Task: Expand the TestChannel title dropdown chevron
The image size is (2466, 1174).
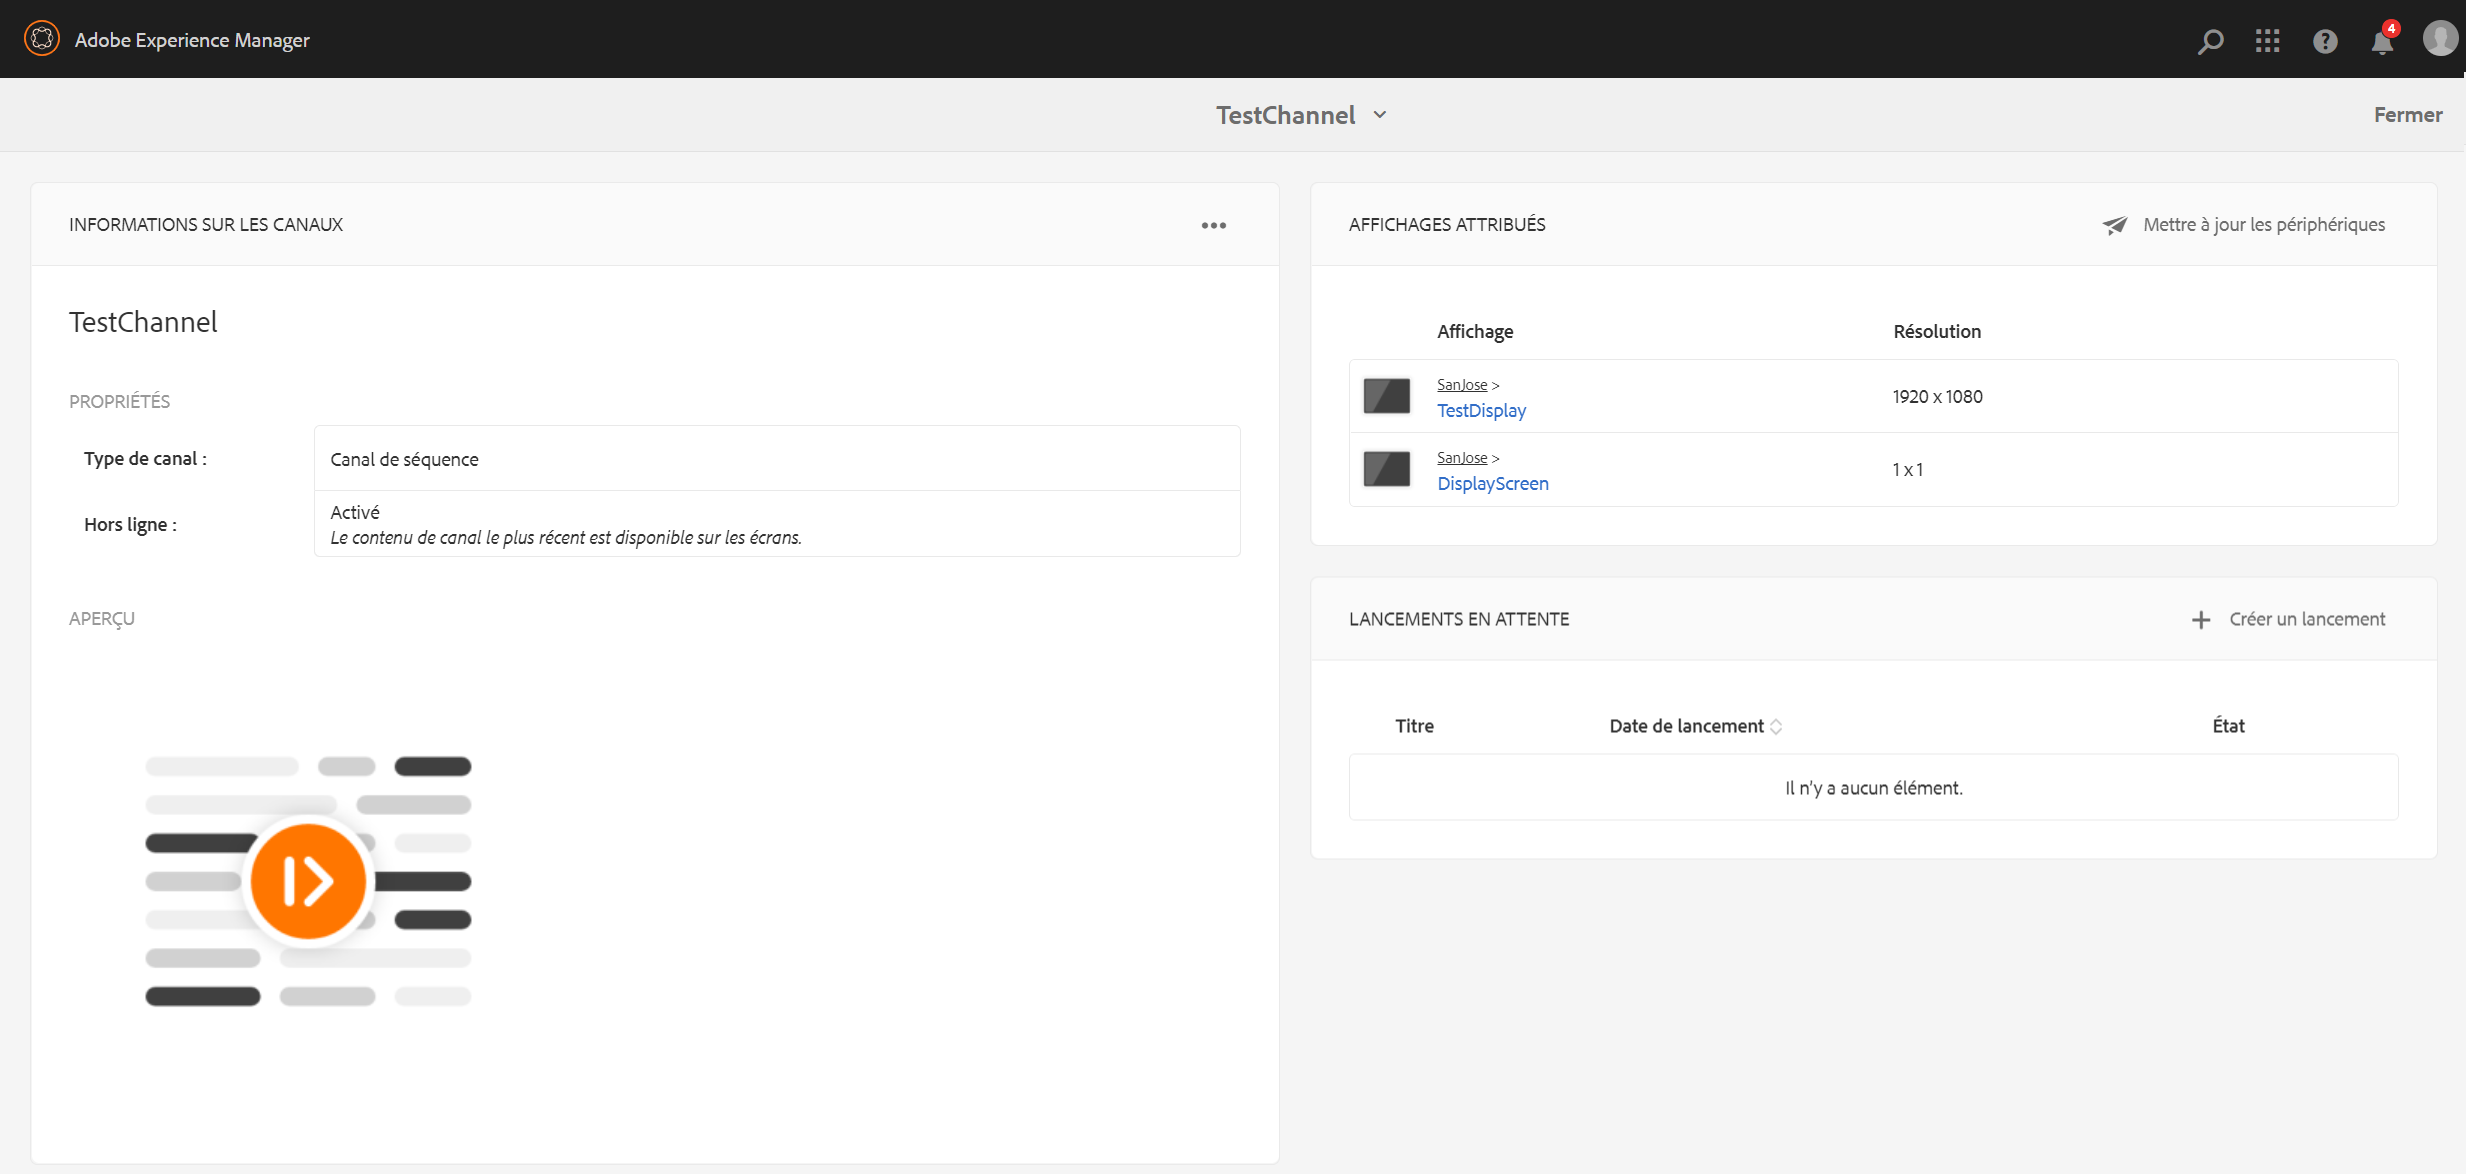Action: point(1380,115)
